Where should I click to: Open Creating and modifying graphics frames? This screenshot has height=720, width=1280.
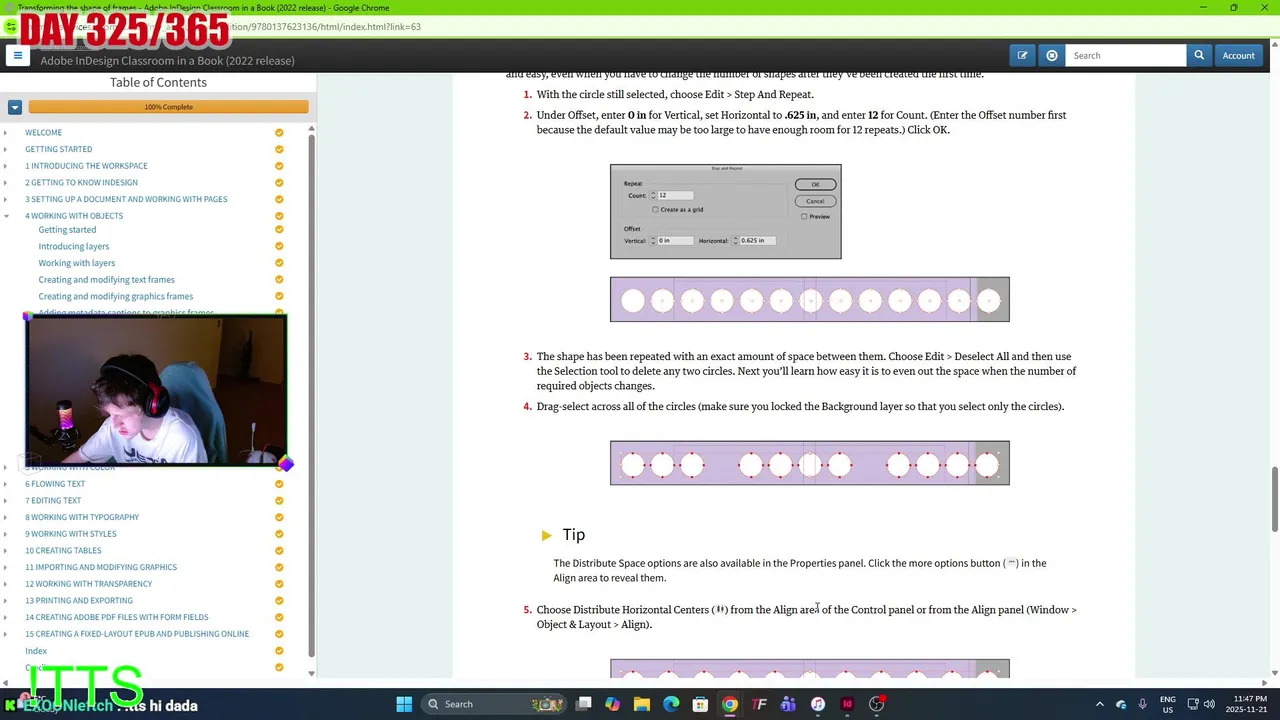click(x=115, y=296)
